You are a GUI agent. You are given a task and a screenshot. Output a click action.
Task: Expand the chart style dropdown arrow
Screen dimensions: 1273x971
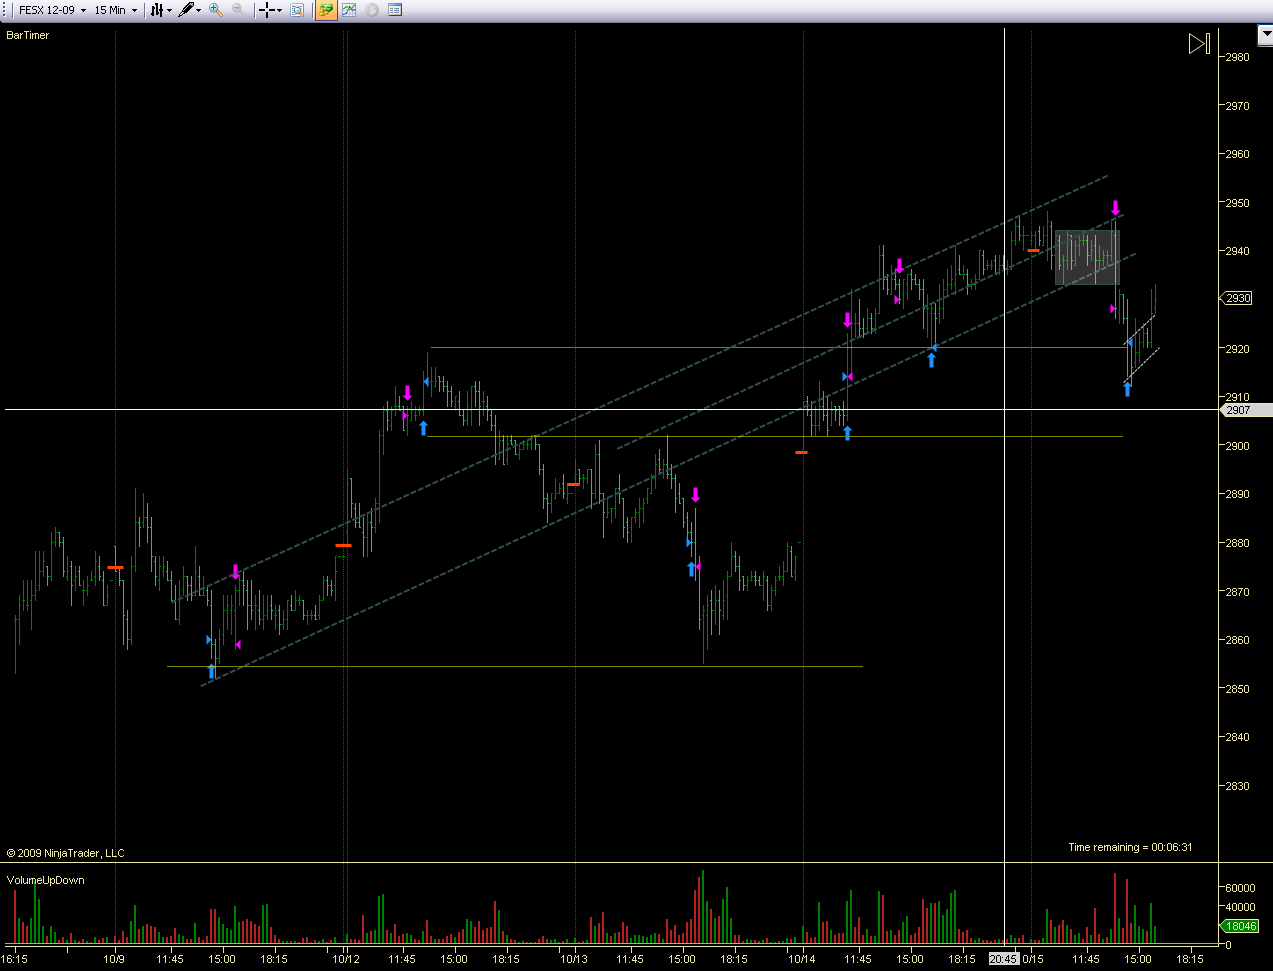point(169,10)
